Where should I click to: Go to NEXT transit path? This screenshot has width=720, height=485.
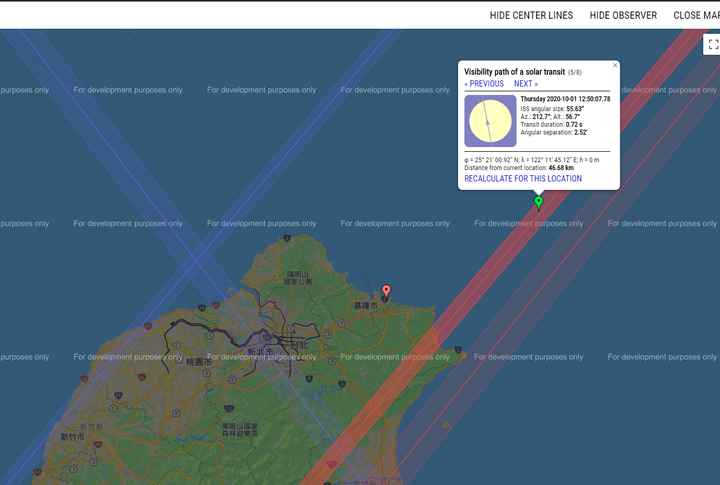526,84
